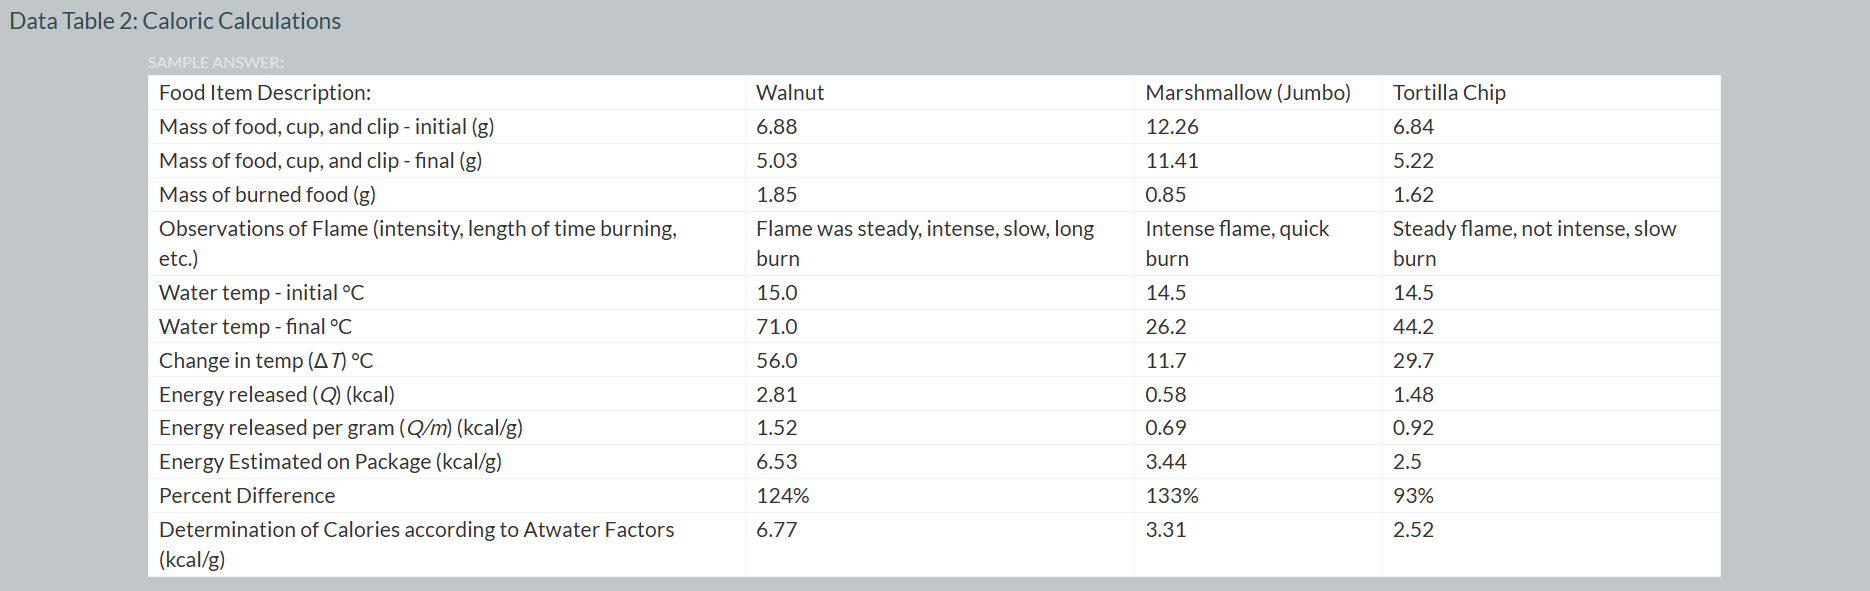Select the Walnut column header cell

(x=790, y=93)
